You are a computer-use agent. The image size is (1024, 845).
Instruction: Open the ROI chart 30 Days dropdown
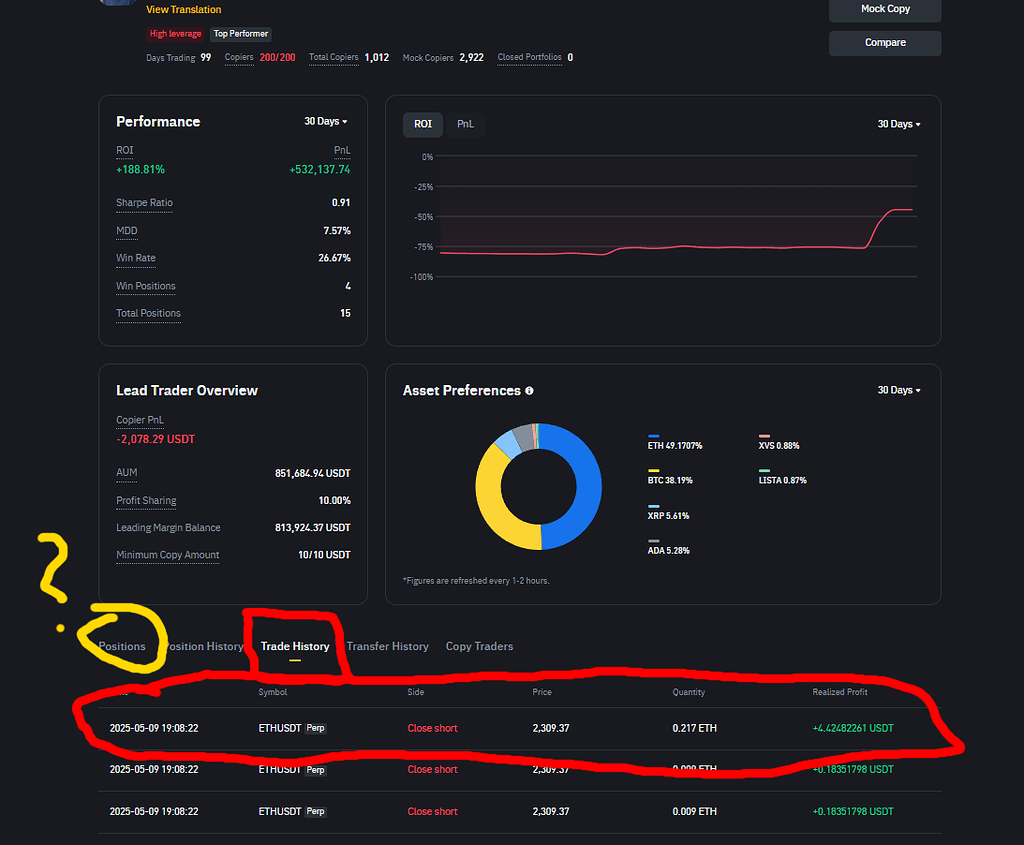tap(897, 123)
